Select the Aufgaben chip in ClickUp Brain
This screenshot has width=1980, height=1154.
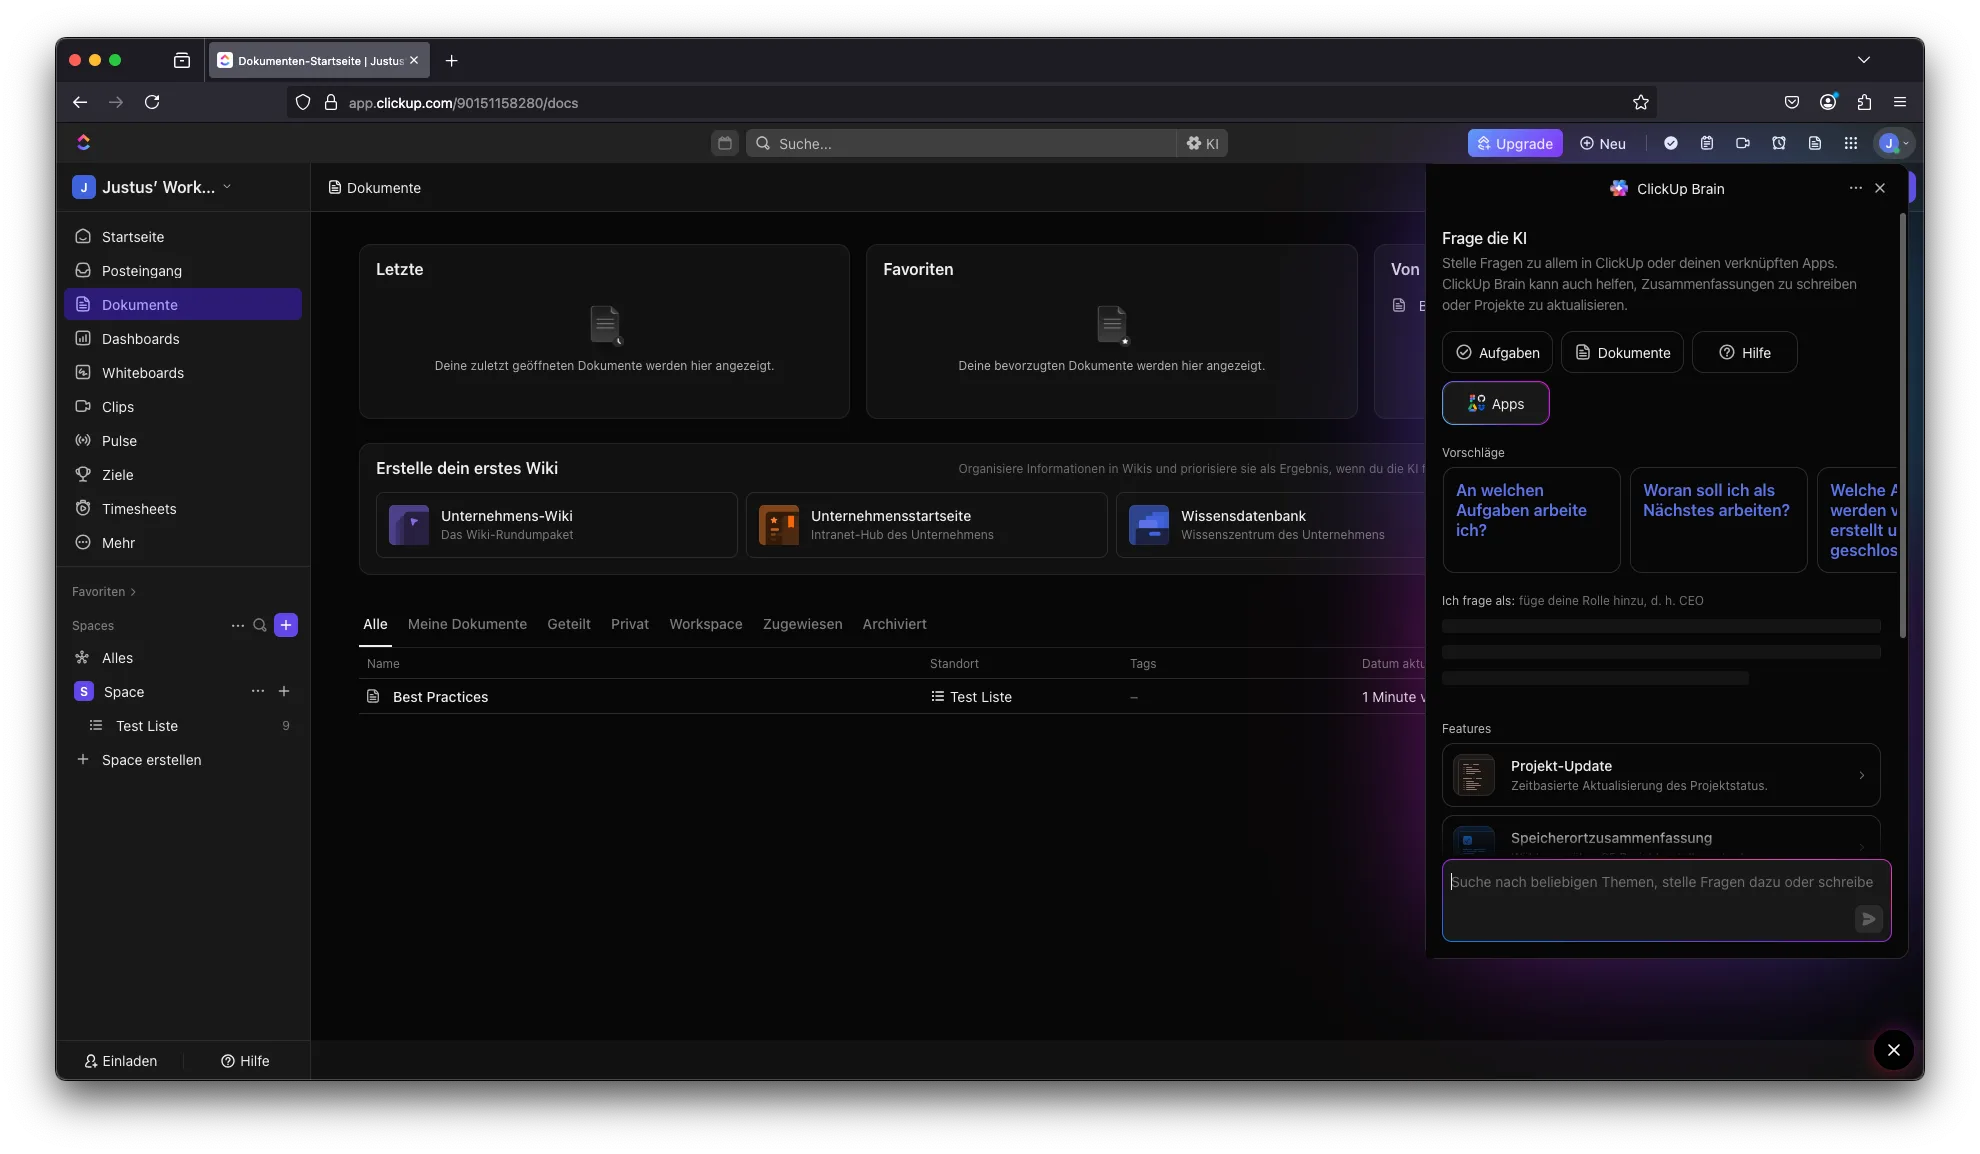point(1497,352)
